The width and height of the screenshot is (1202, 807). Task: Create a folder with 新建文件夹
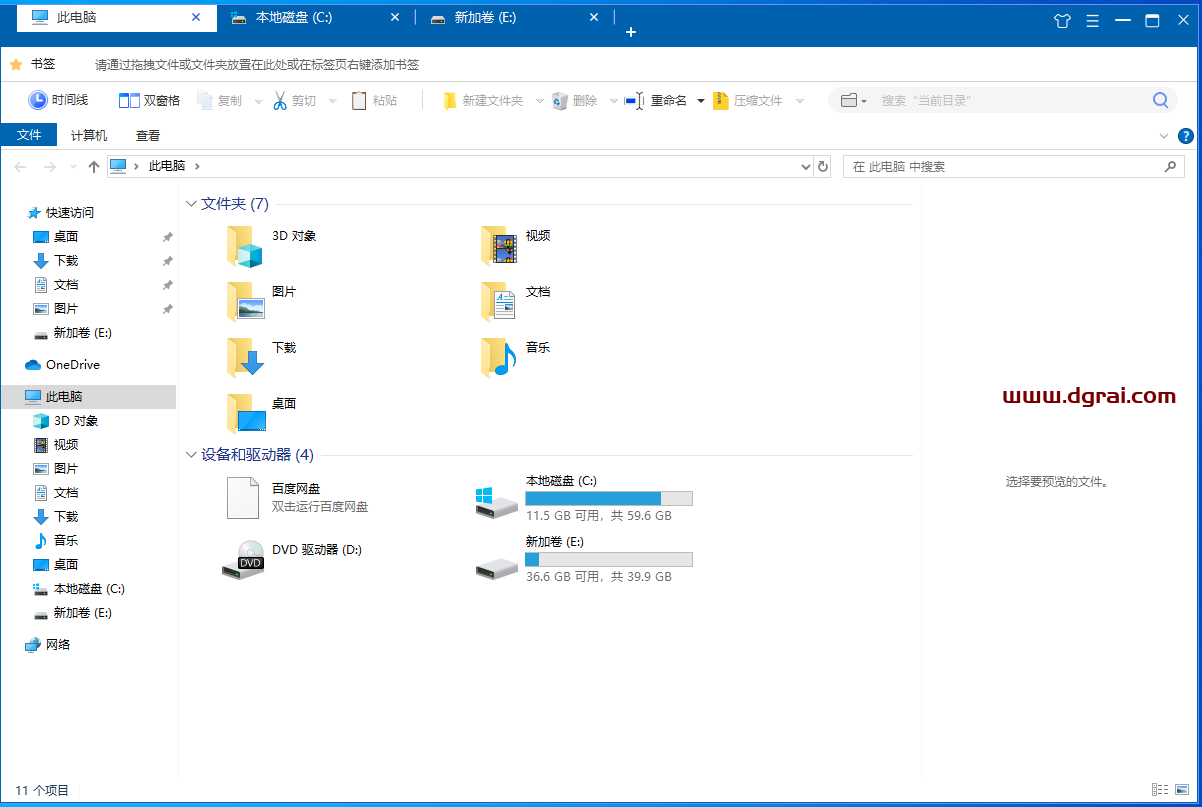point(483,100)
